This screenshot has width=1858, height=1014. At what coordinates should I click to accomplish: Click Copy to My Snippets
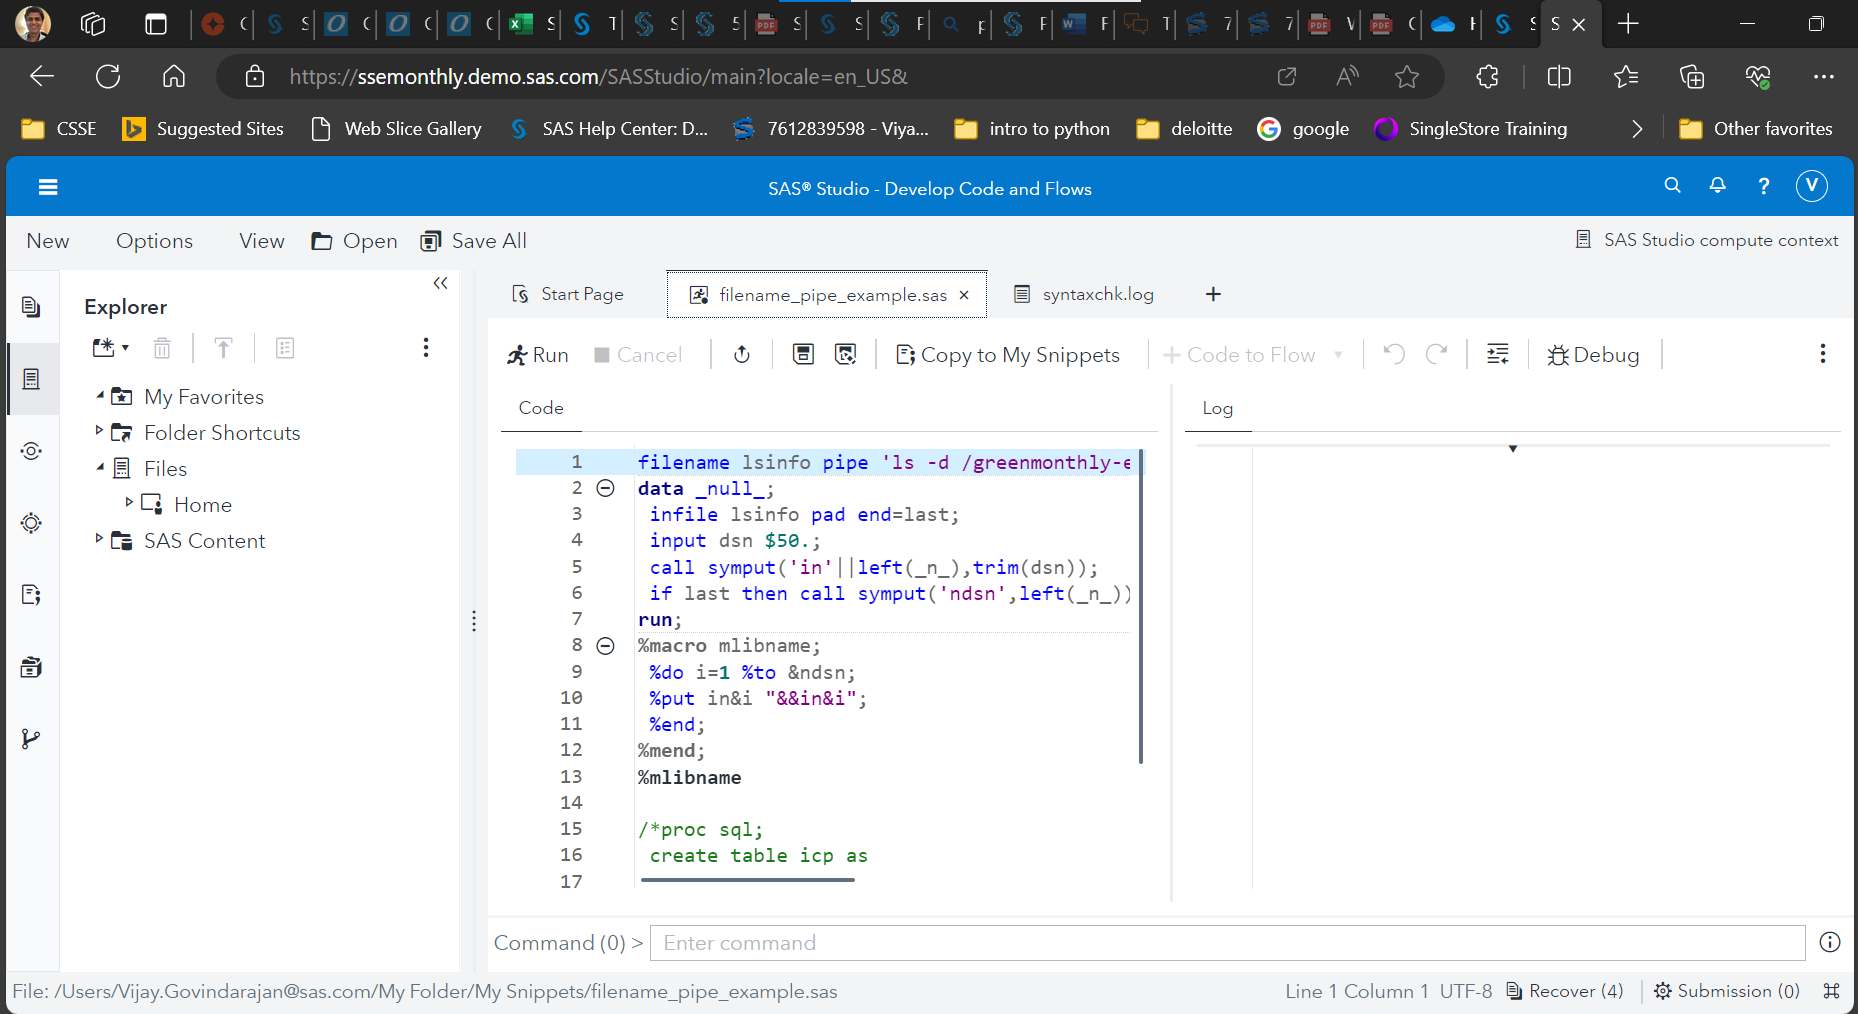click(x=1007, y=354)
